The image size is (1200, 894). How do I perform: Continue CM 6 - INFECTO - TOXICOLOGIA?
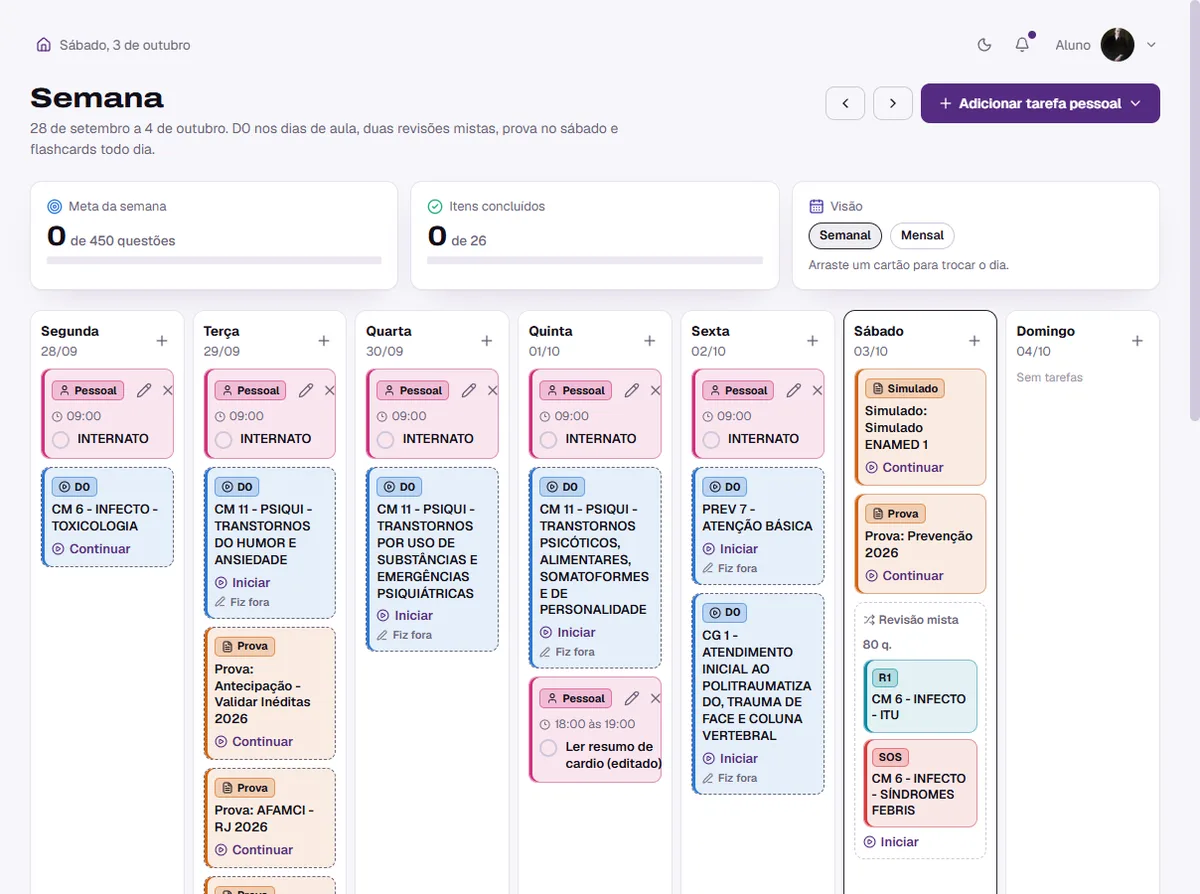click(91, 549)
